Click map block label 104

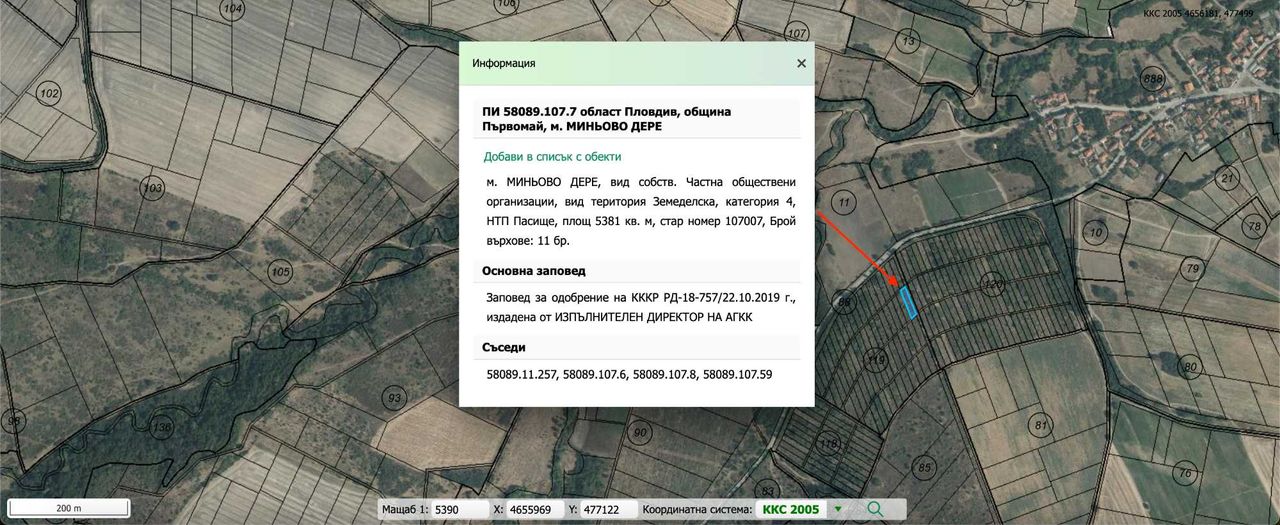233,9
